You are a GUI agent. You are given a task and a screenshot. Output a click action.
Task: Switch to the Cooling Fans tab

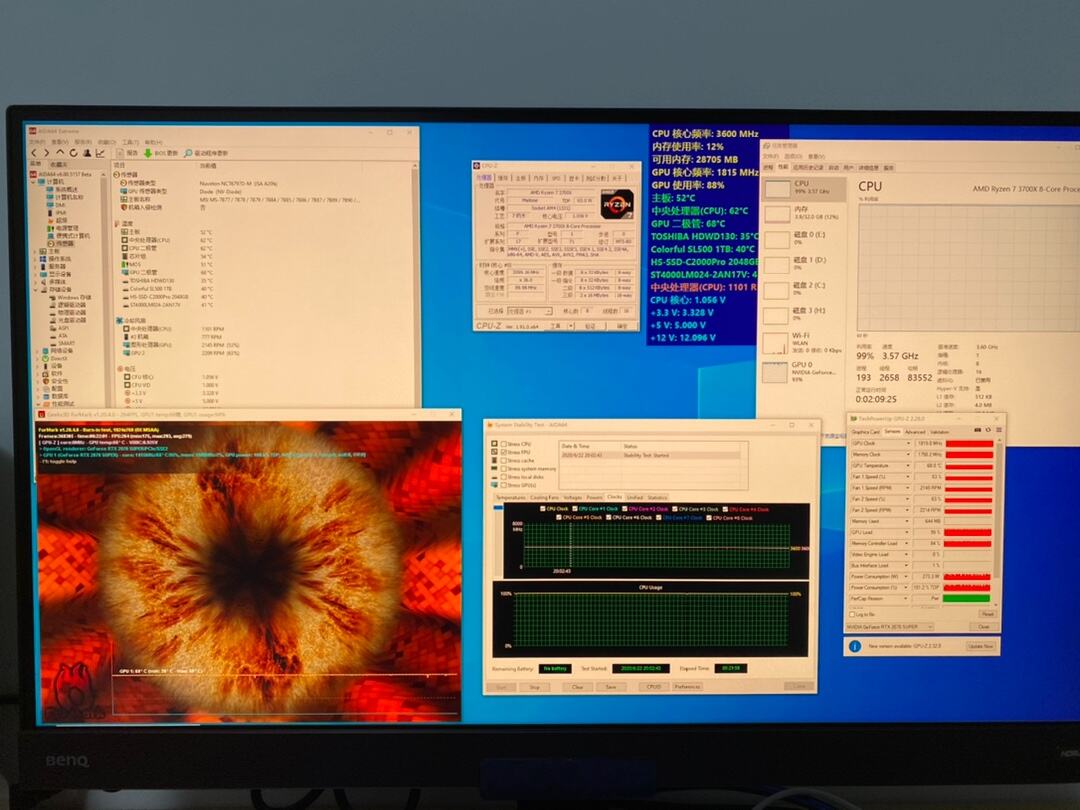tap(544, 497)
